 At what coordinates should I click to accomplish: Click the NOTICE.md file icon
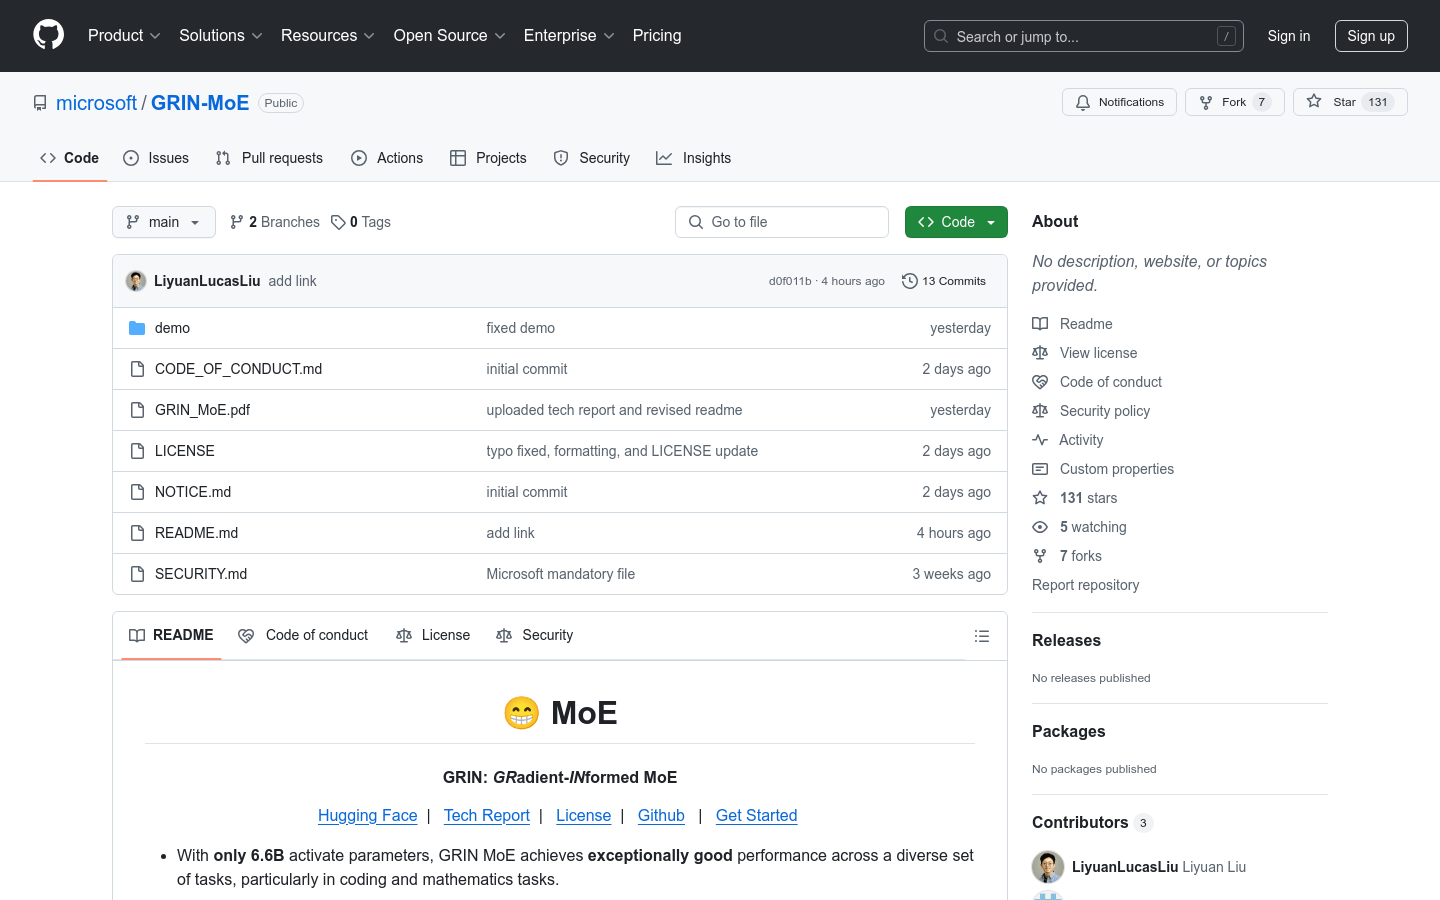pos(137,492)
